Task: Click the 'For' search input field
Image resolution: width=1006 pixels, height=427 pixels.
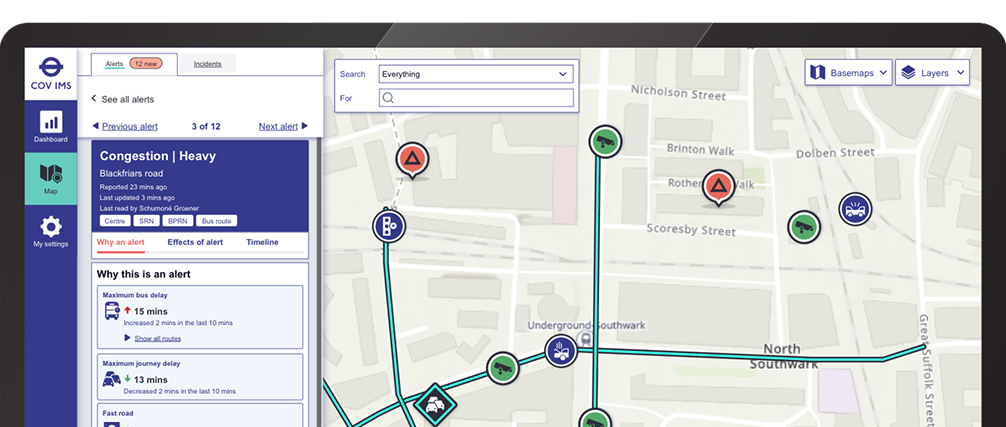Action: [x=476, y=98]
